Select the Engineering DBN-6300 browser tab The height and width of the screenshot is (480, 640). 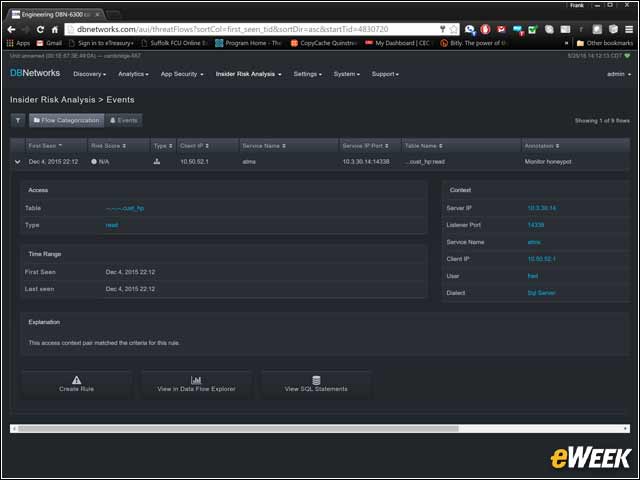[x=56, y=15]
